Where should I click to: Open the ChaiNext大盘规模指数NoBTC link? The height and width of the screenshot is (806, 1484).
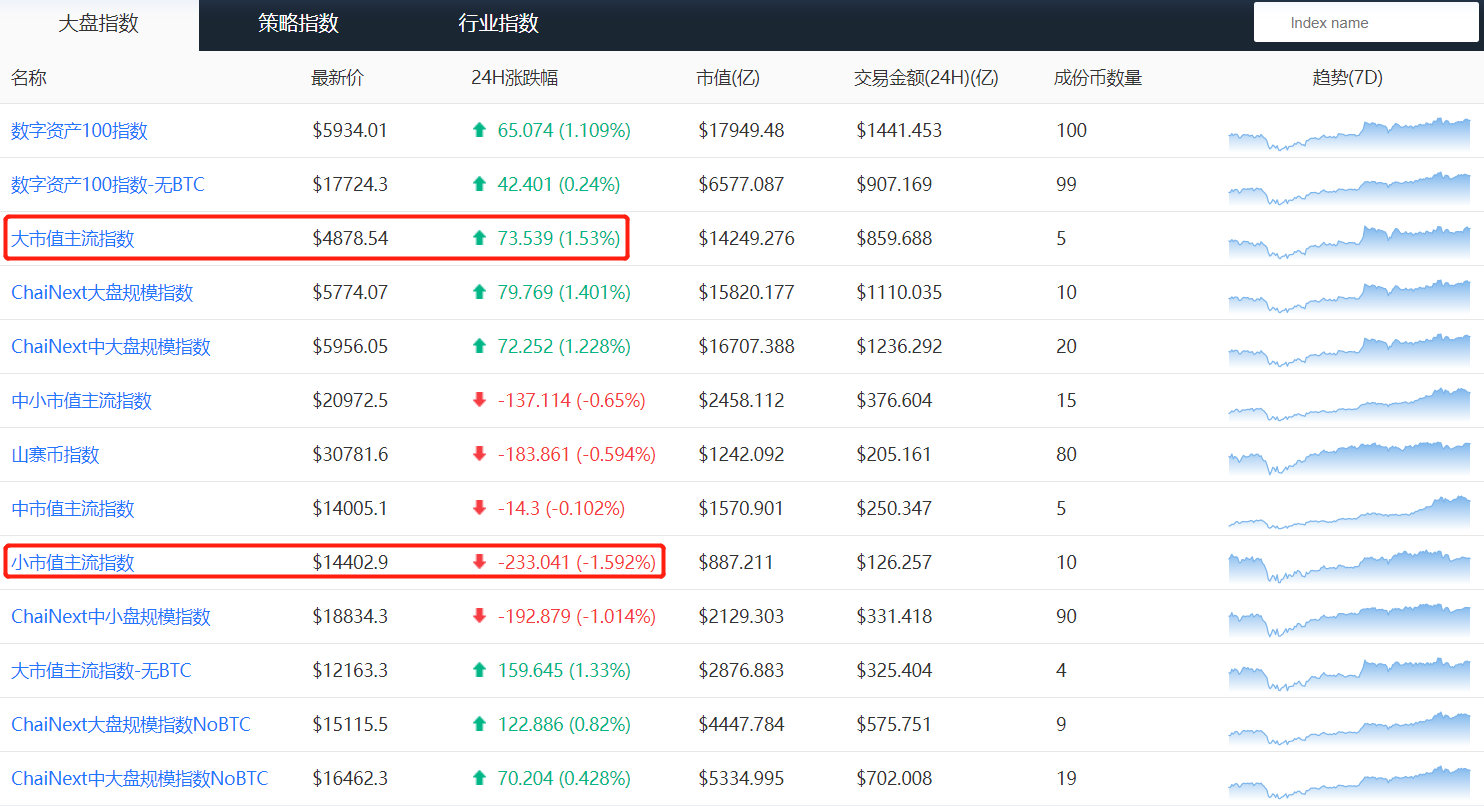[x=131, y=725]
